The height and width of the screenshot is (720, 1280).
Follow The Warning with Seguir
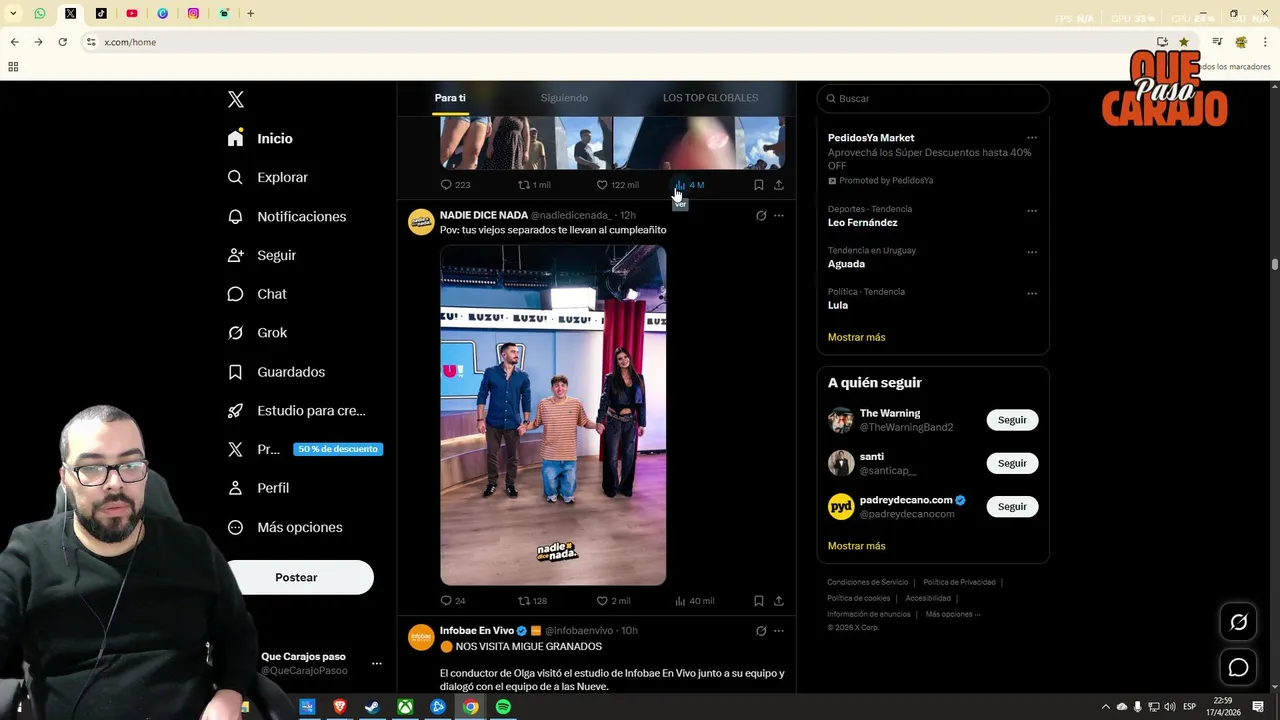coord(1012,420)
